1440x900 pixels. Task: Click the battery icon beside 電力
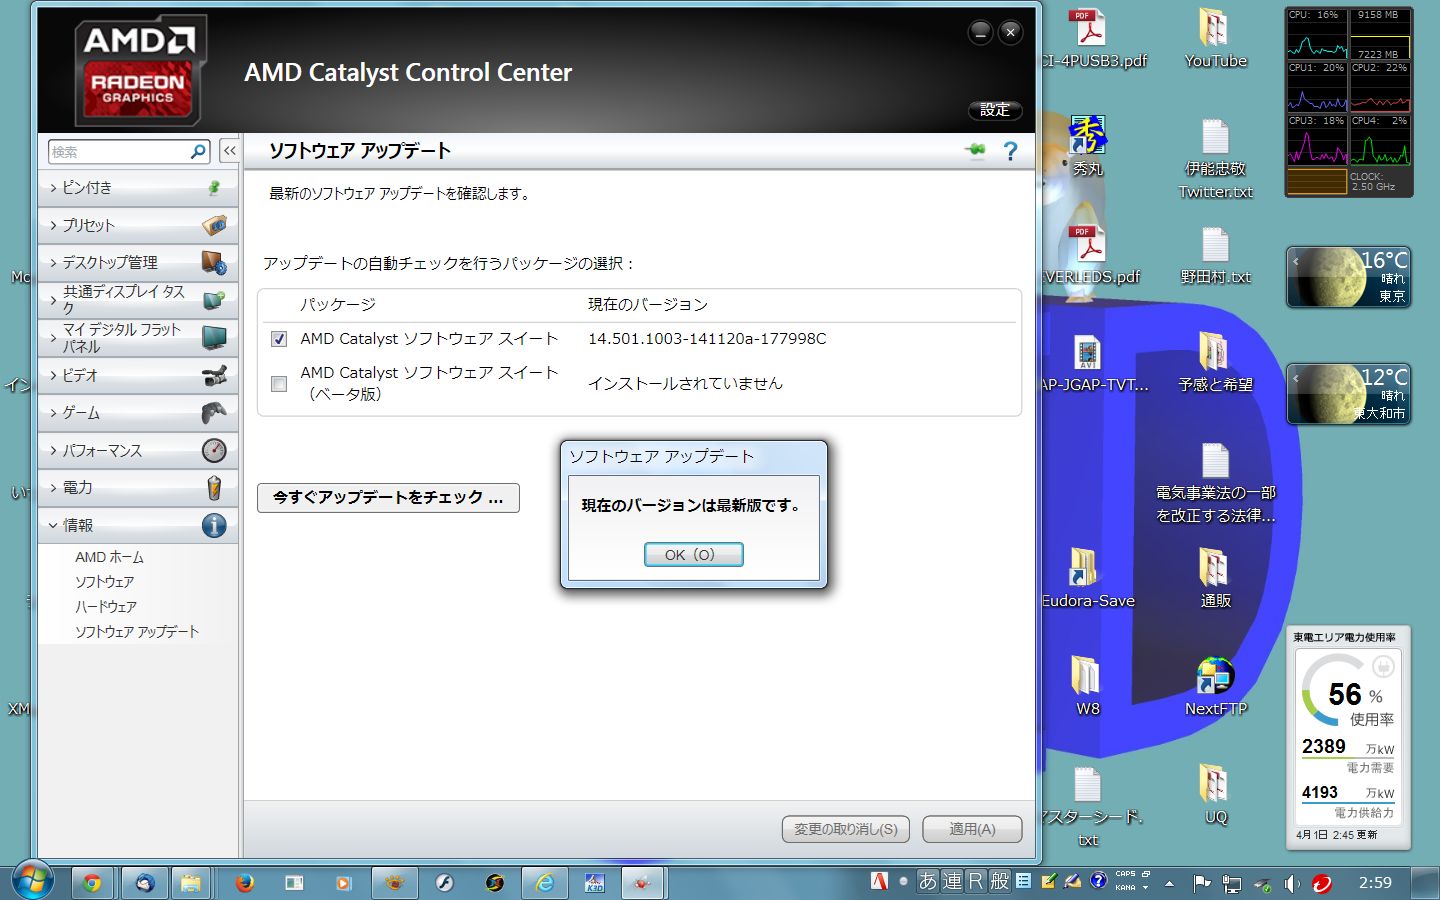214,487
